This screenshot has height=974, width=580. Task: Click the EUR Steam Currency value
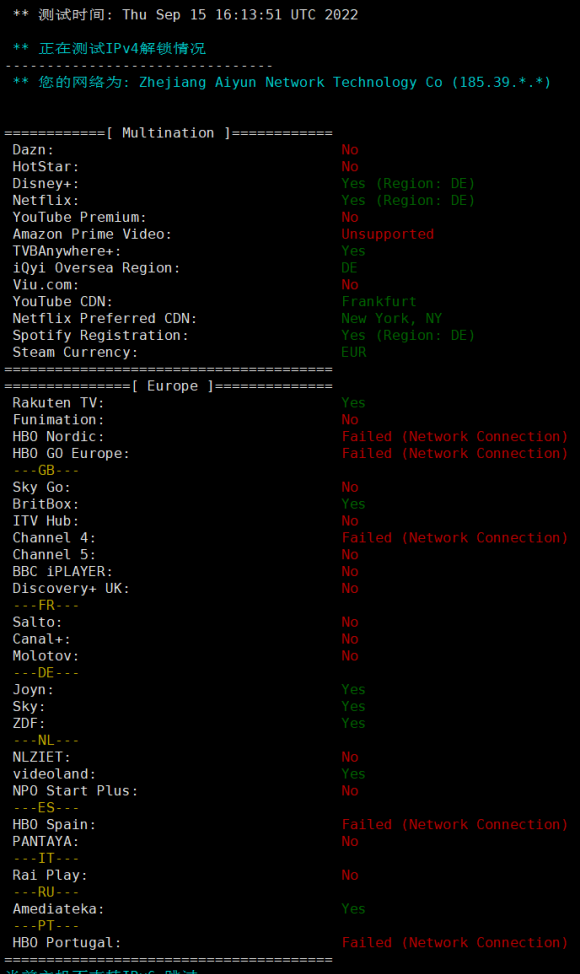coord(354,352)
